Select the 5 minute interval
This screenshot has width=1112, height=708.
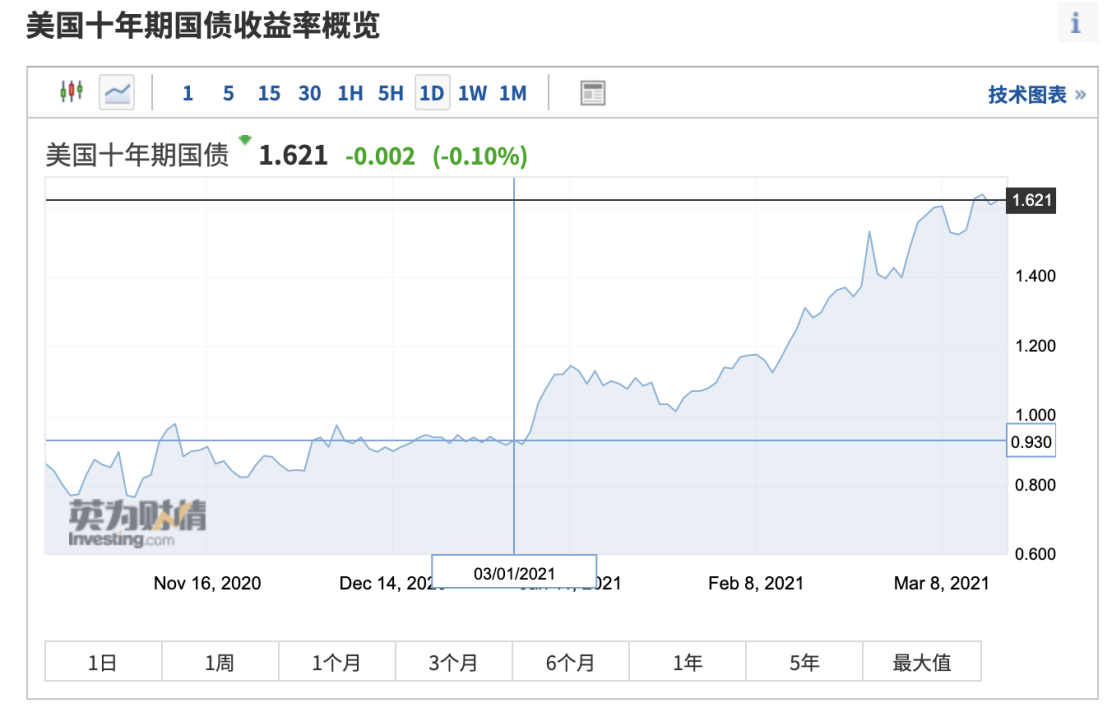click(228, 93)
